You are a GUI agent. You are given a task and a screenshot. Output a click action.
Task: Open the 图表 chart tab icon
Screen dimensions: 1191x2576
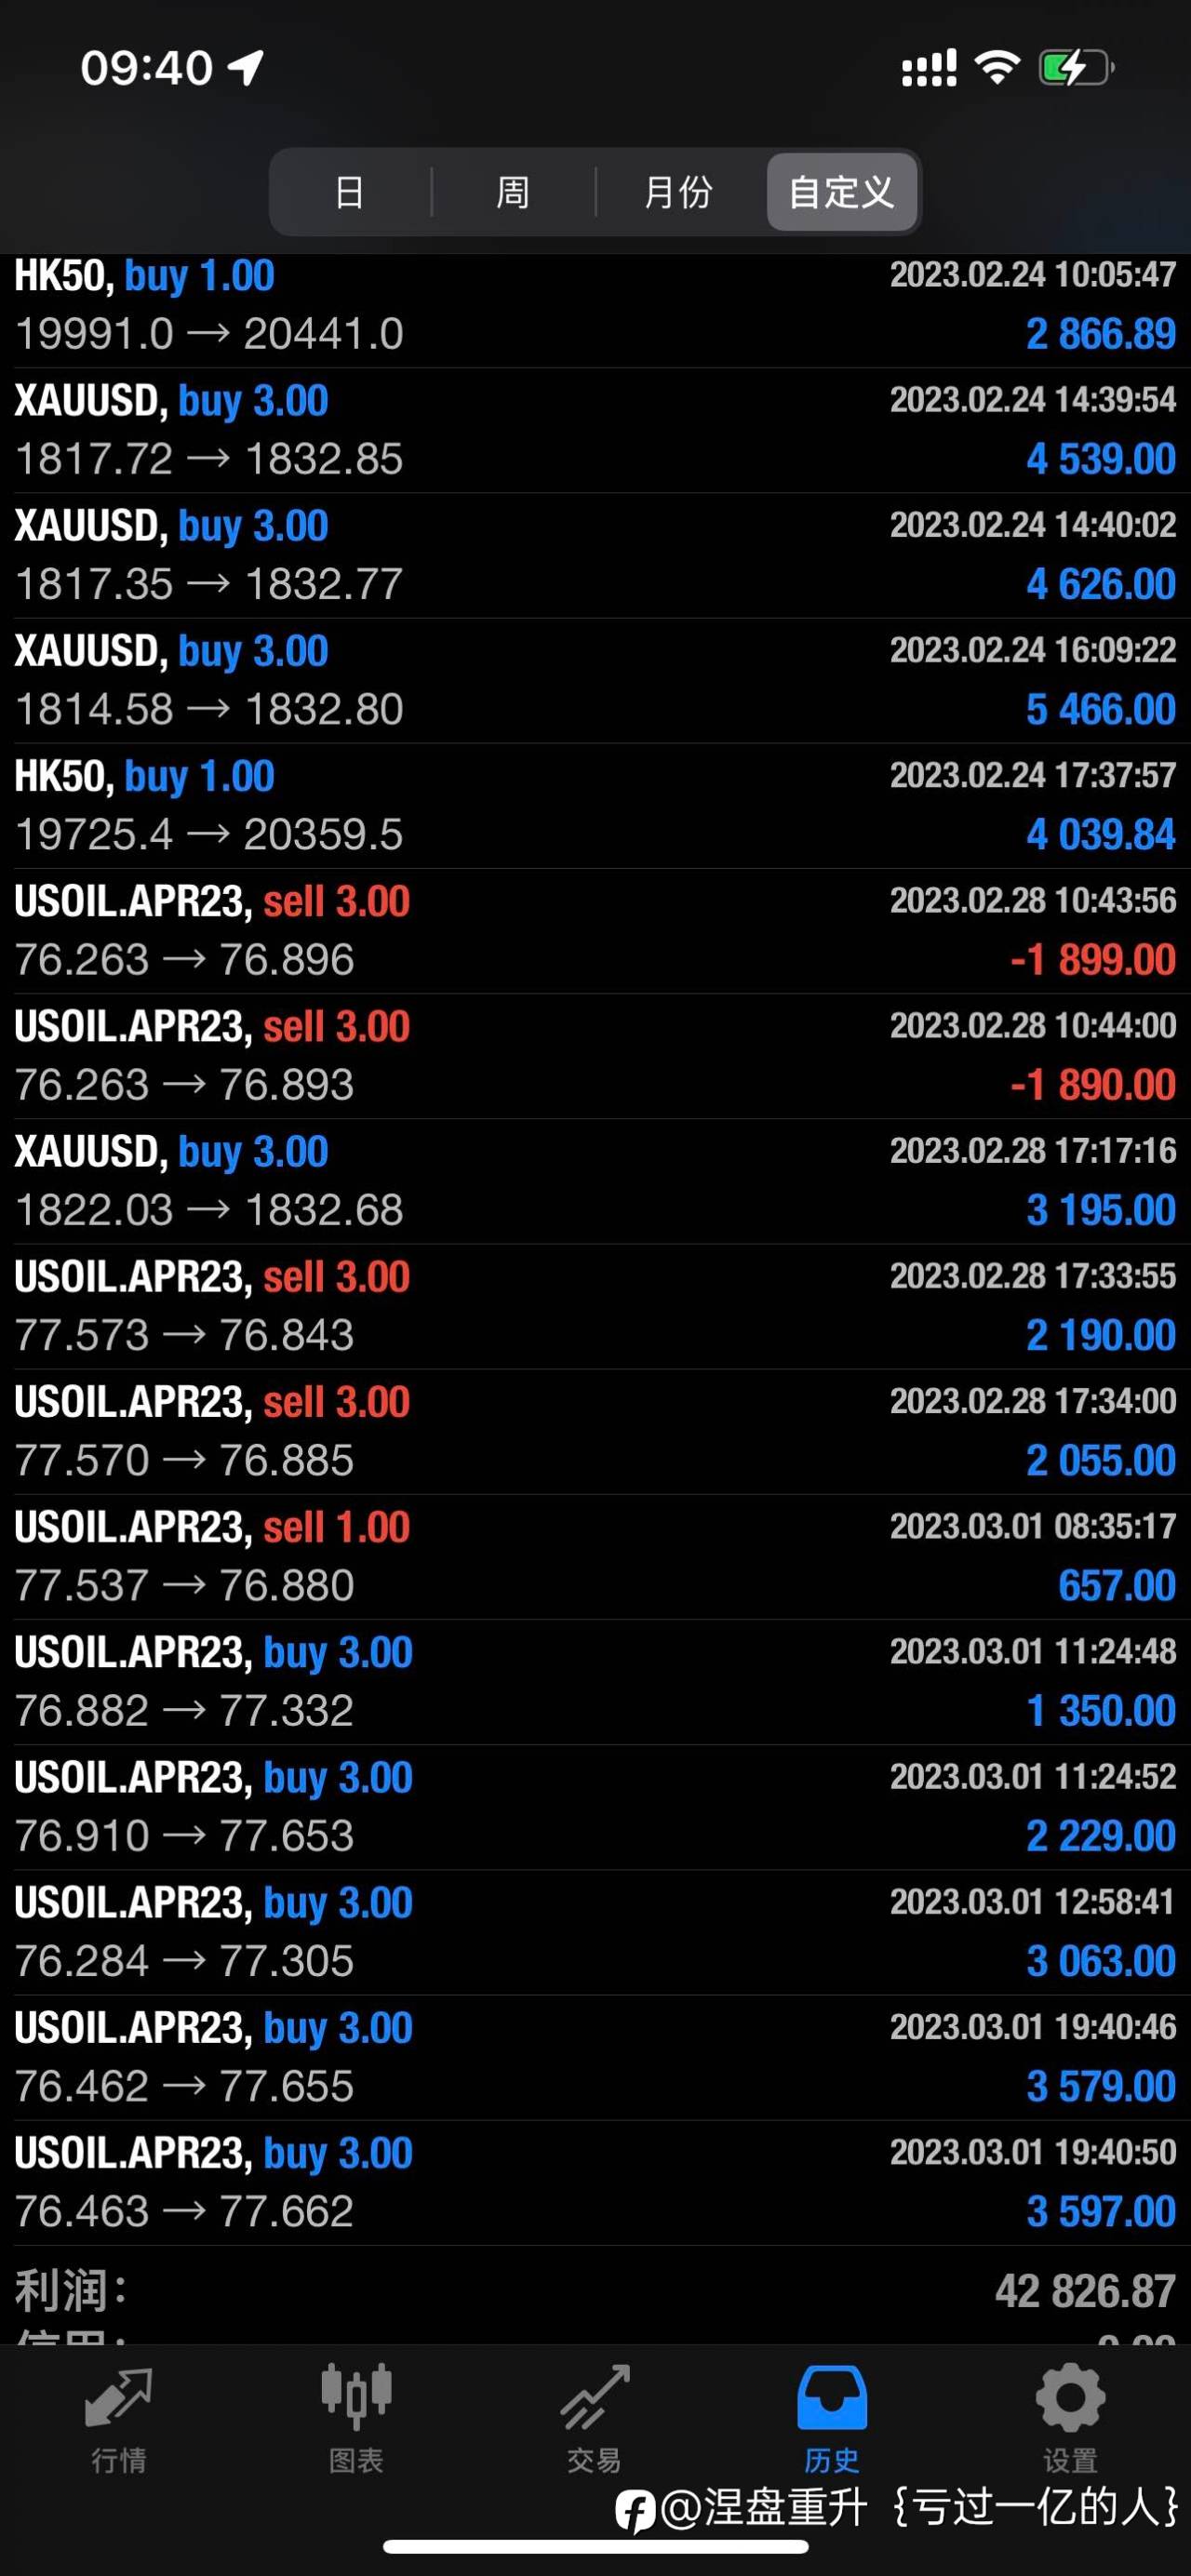point(356,2398)
